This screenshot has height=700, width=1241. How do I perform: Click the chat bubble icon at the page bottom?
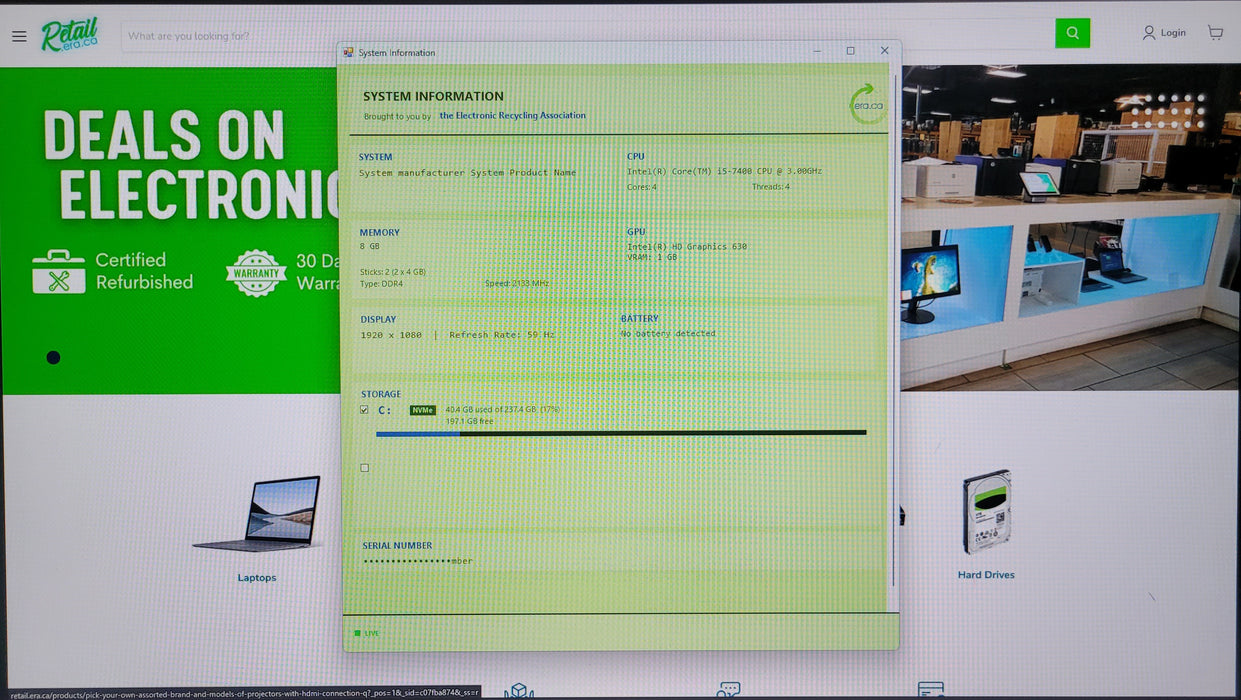[728, 691]
